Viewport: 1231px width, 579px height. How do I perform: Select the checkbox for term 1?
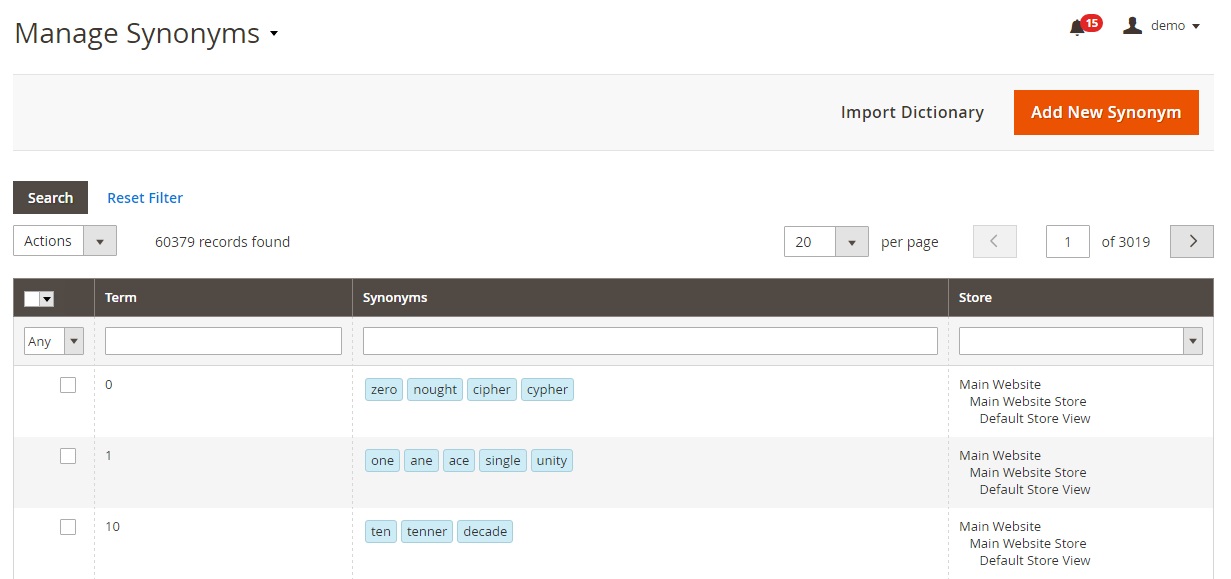(68, 456)
